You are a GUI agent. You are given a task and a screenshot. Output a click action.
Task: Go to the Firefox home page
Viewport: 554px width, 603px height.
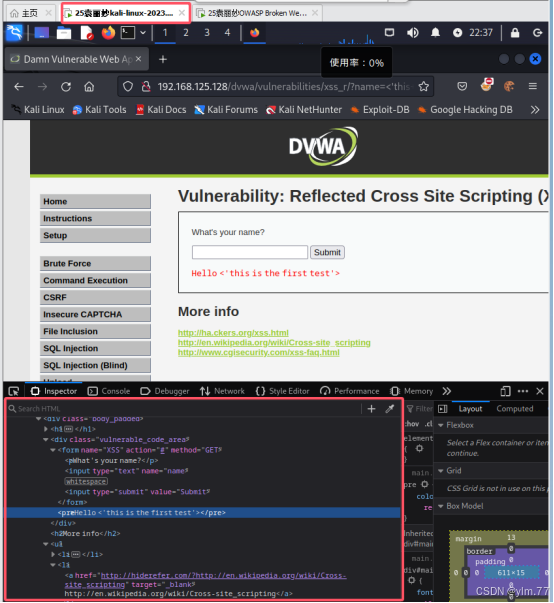tap(89, 87)
